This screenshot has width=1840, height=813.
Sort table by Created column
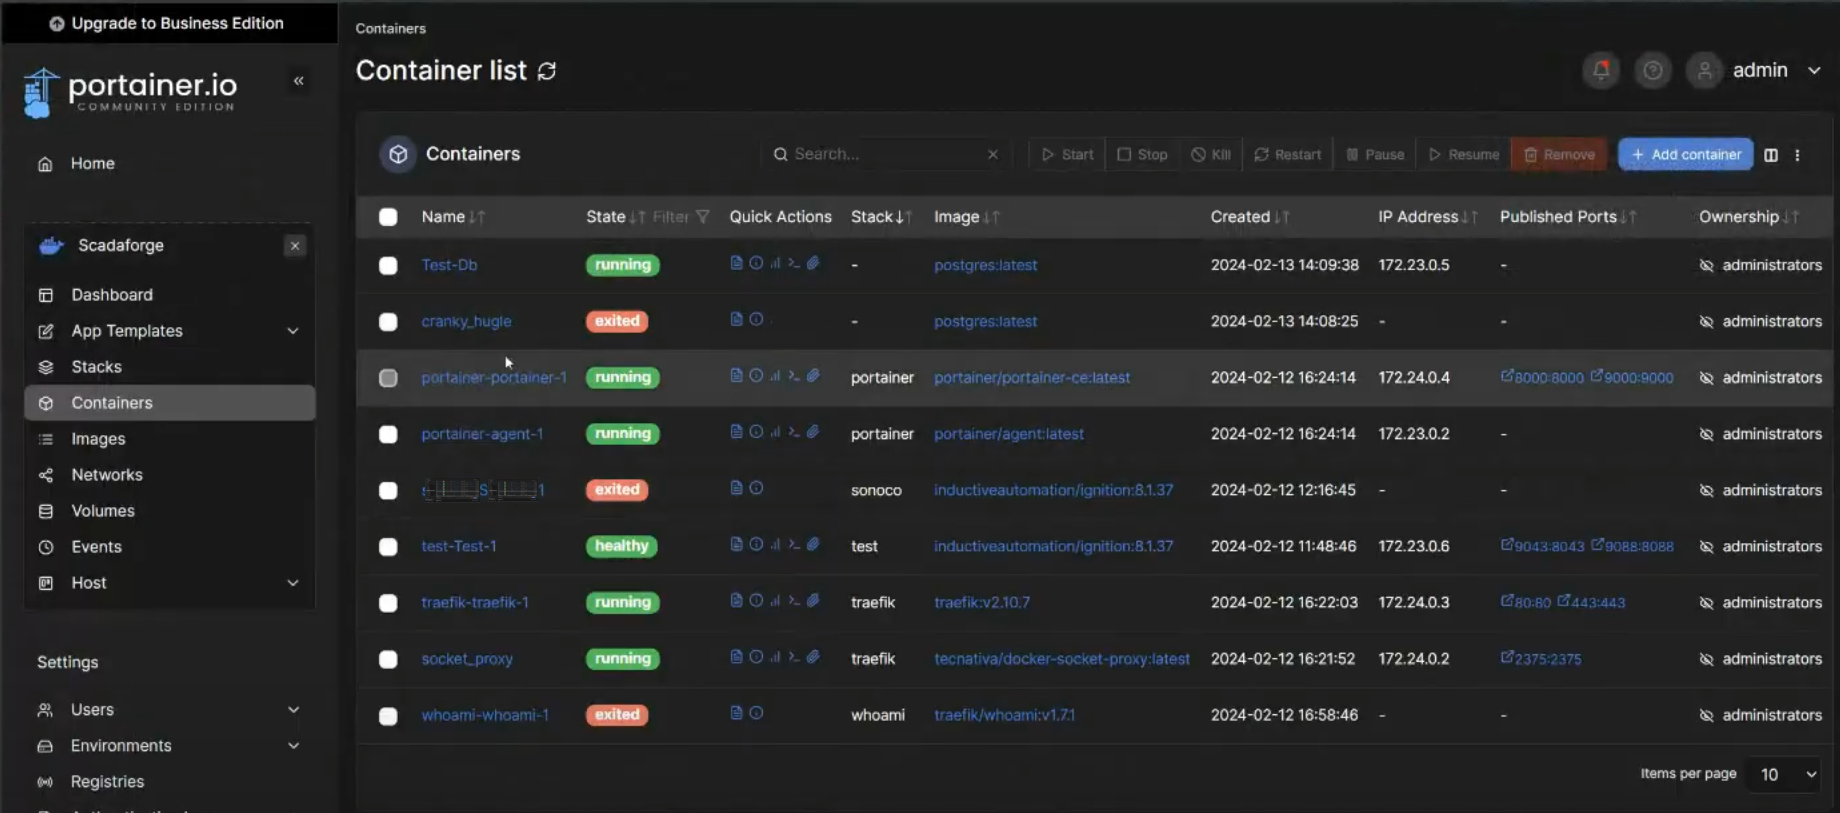(x=1250, y=217)
